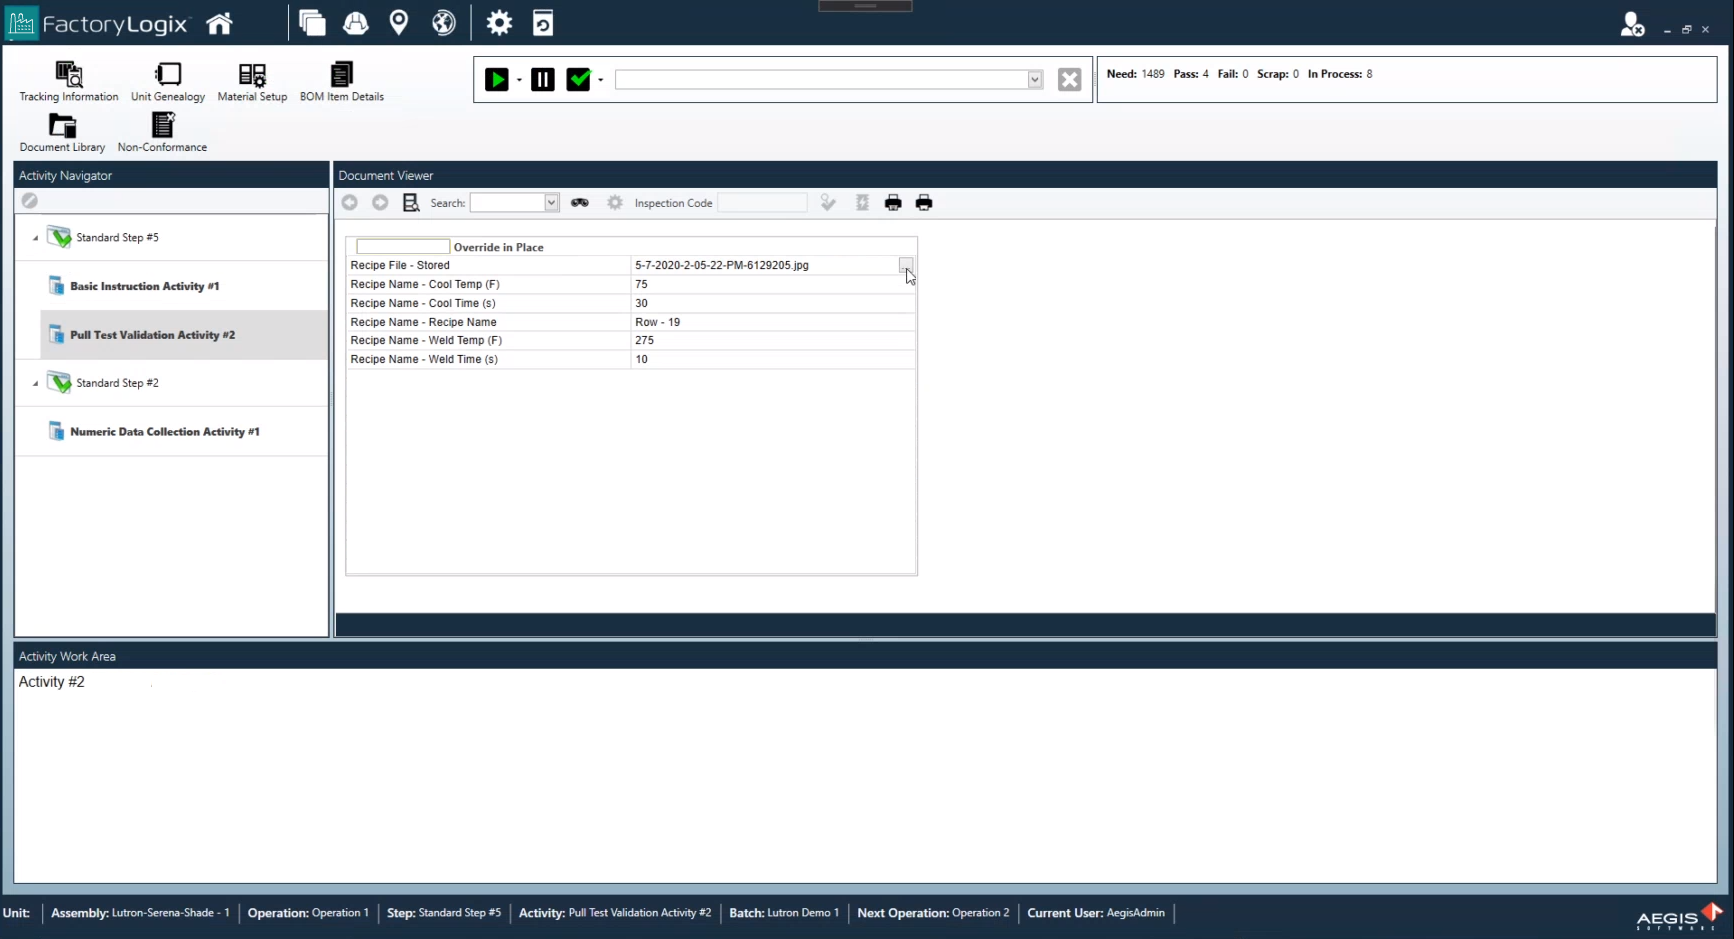This screenshot has height=939, width=1734.
Task: Open the Unit Genealogy tool
Action: click(167, 80)
